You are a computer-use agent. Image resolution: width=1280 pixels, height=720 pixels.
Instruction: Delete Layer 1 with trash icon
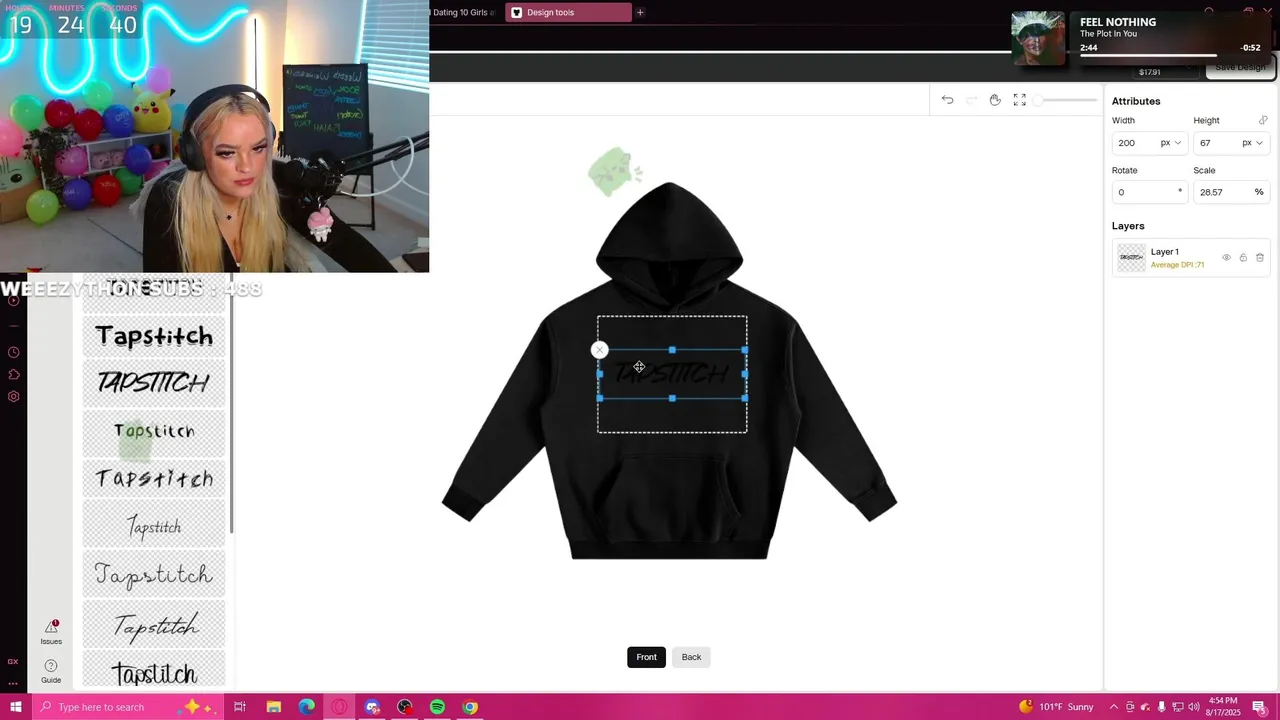tap(1260, 258)
